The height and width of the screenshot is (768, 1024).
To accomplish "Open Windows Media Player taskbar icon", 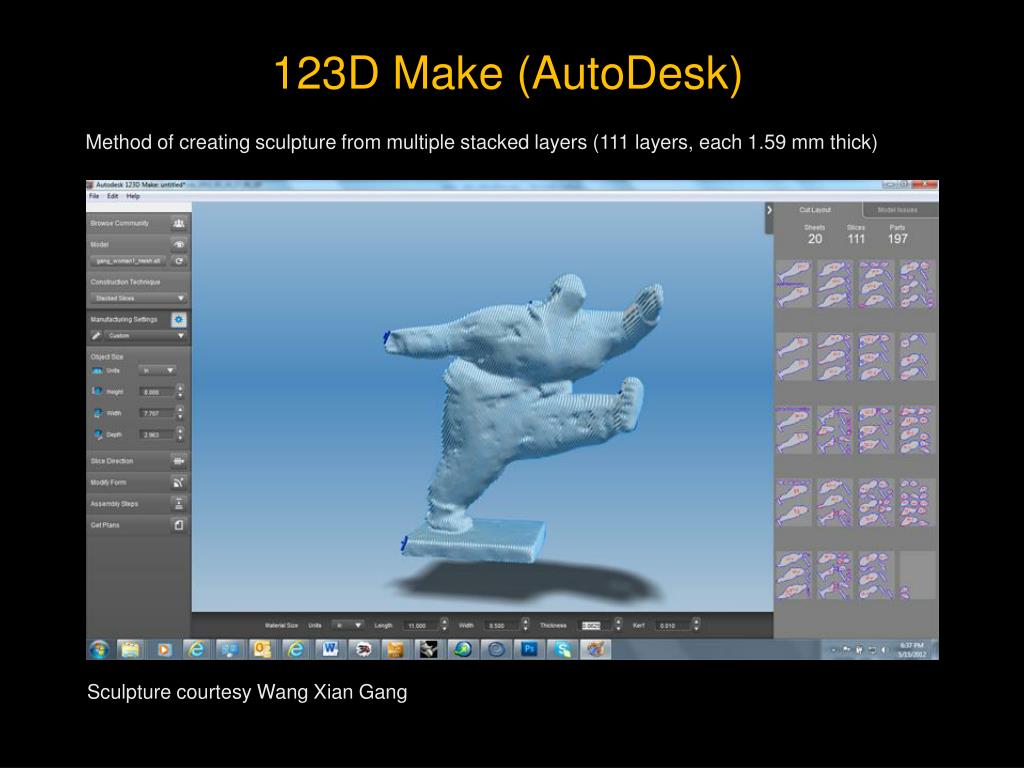I will click(x=163, y=649).
